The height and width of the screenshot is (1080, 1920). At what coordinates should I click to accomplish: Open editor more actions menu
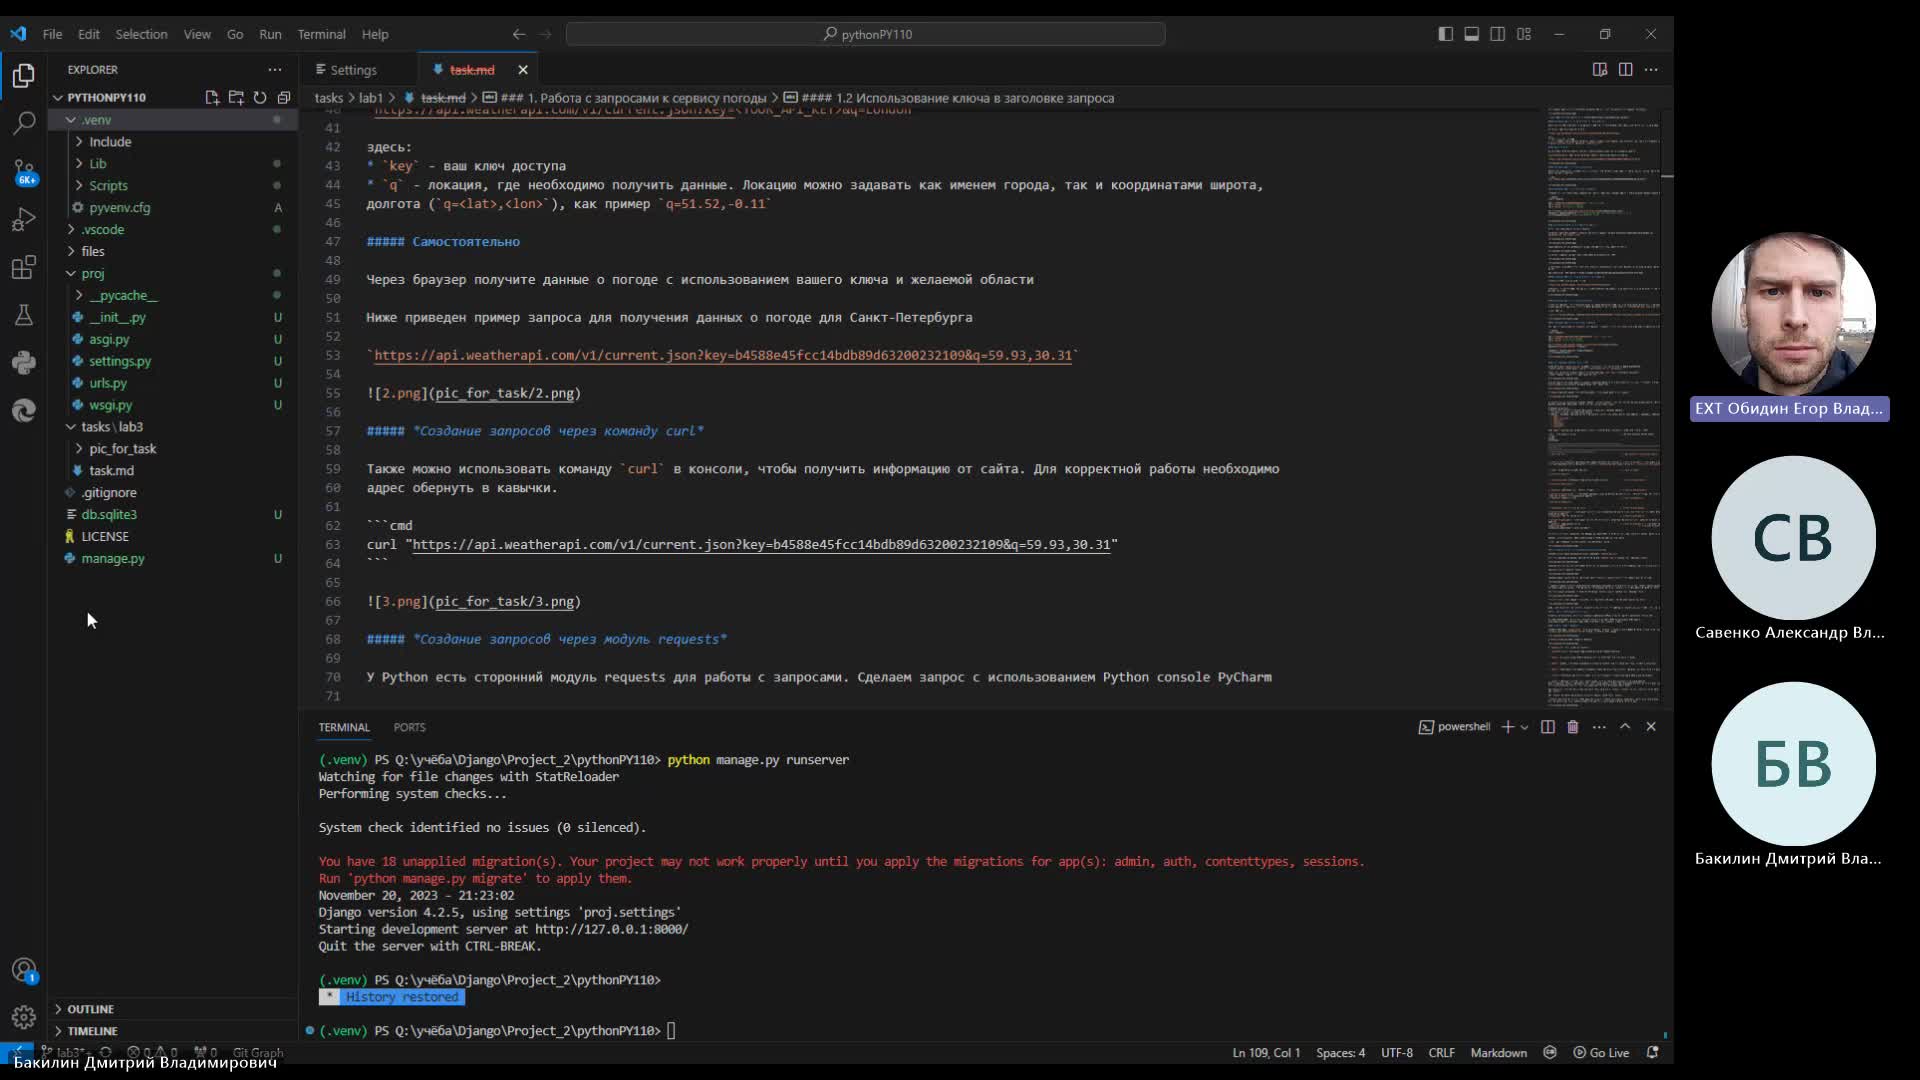(1651, 69)
